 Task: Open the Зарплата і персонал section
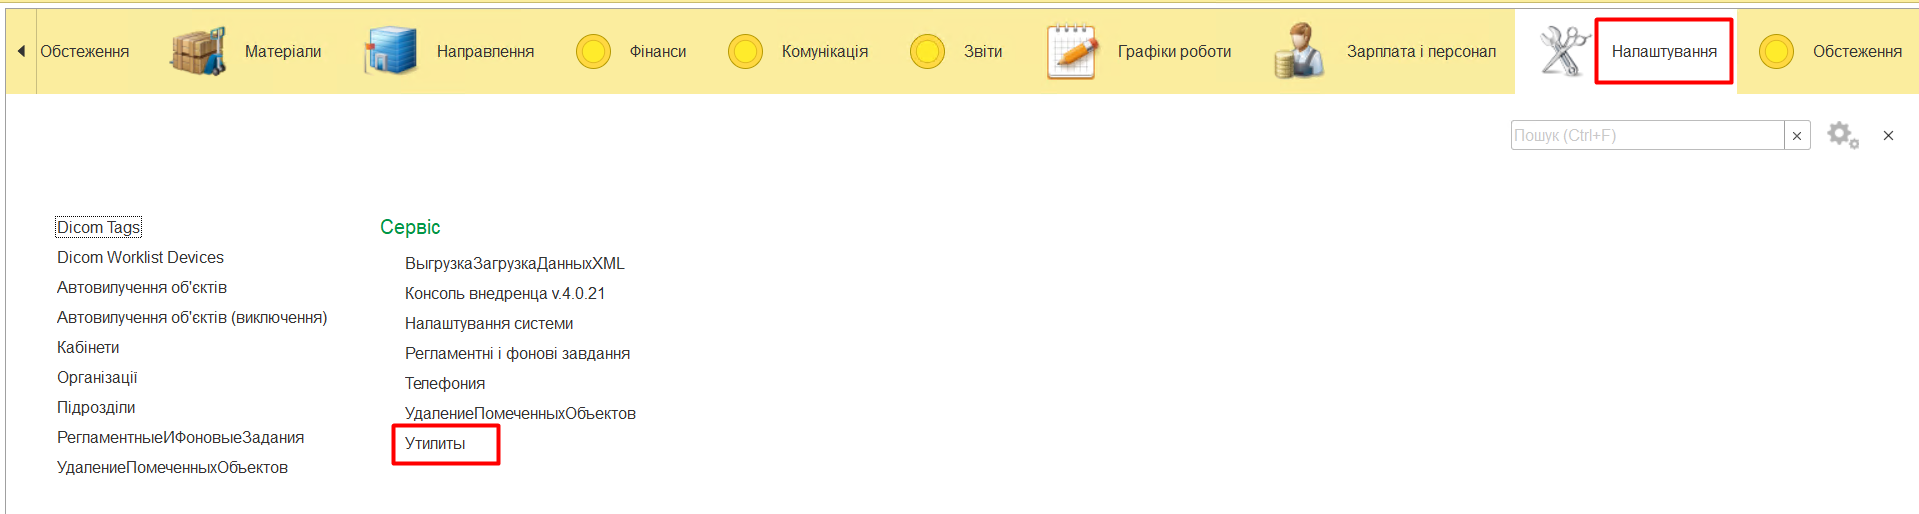pyautogui.click(x=1421, y=51)
